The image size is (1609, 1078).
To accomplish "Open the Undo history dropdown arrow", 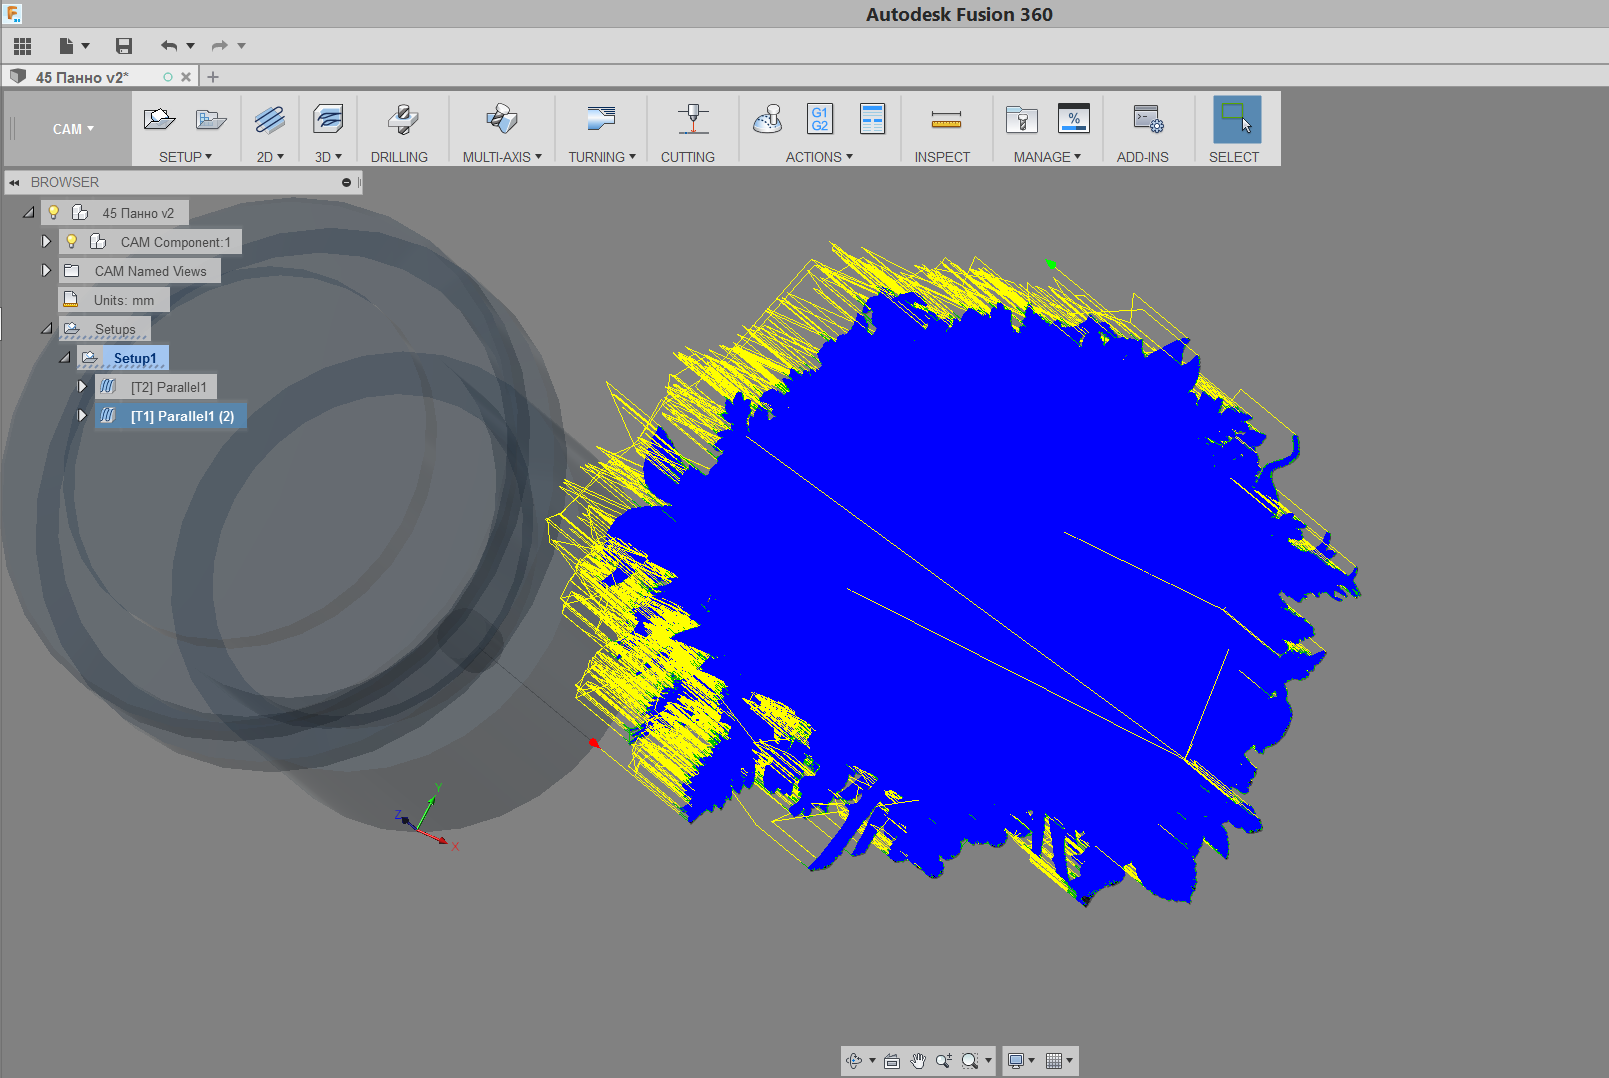I will pyautogui.click(x=190, y=46).
